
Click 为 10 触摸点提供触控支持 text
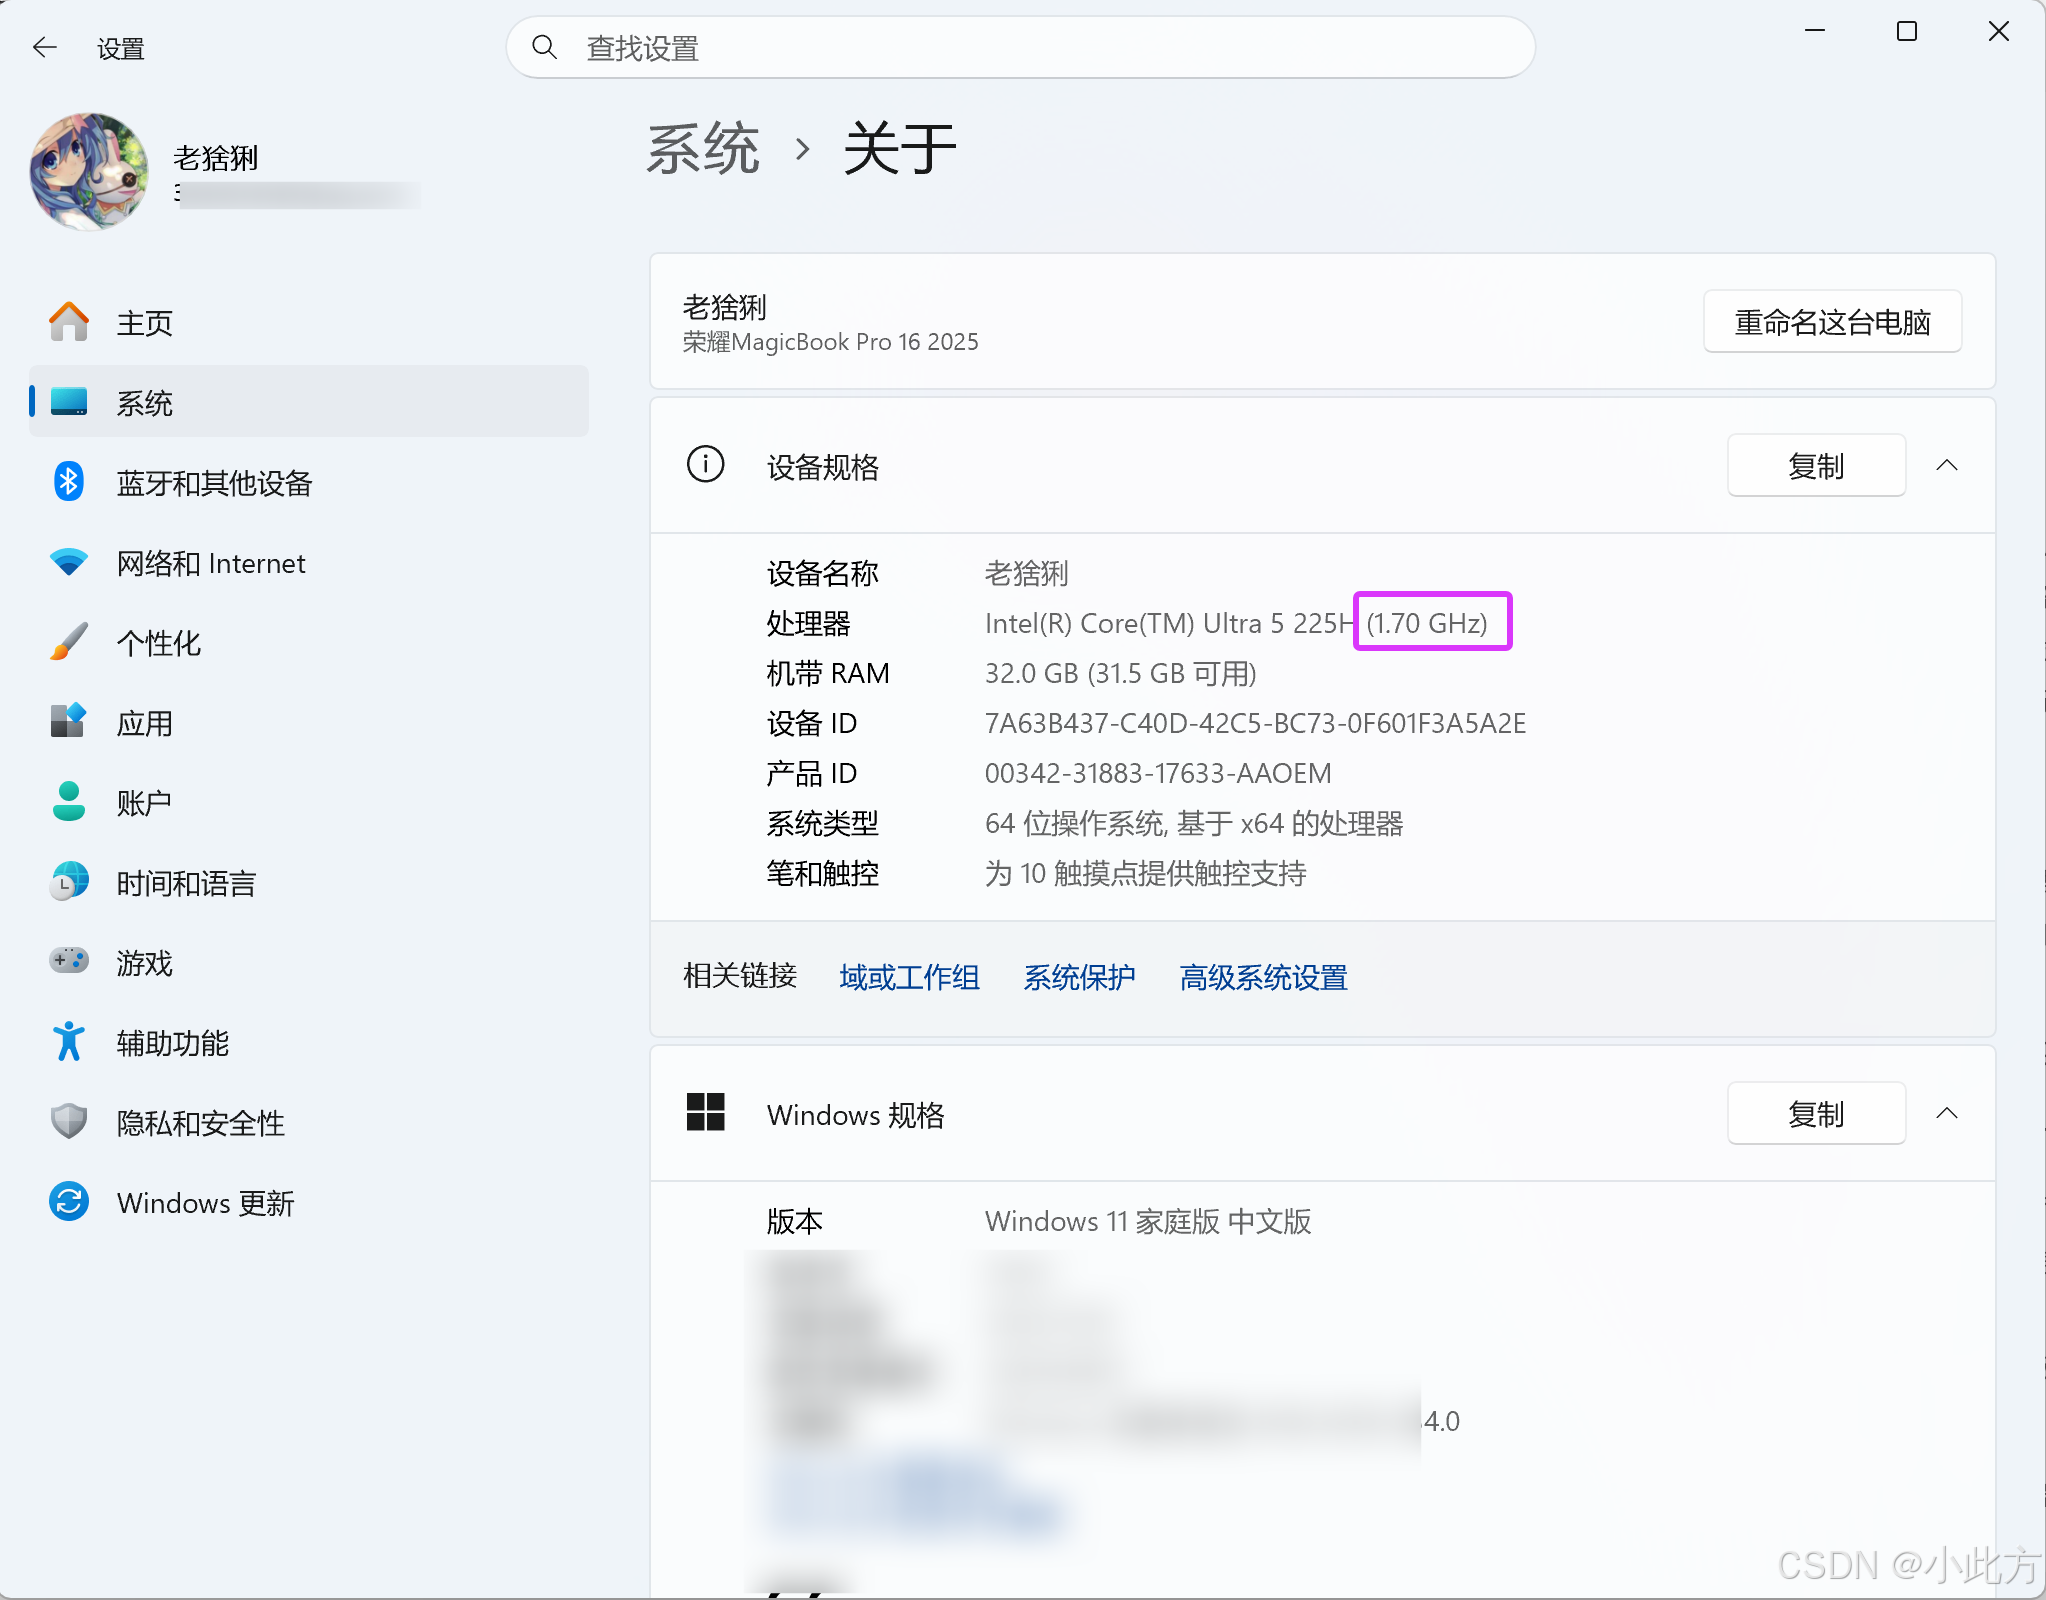[1146, 873]
